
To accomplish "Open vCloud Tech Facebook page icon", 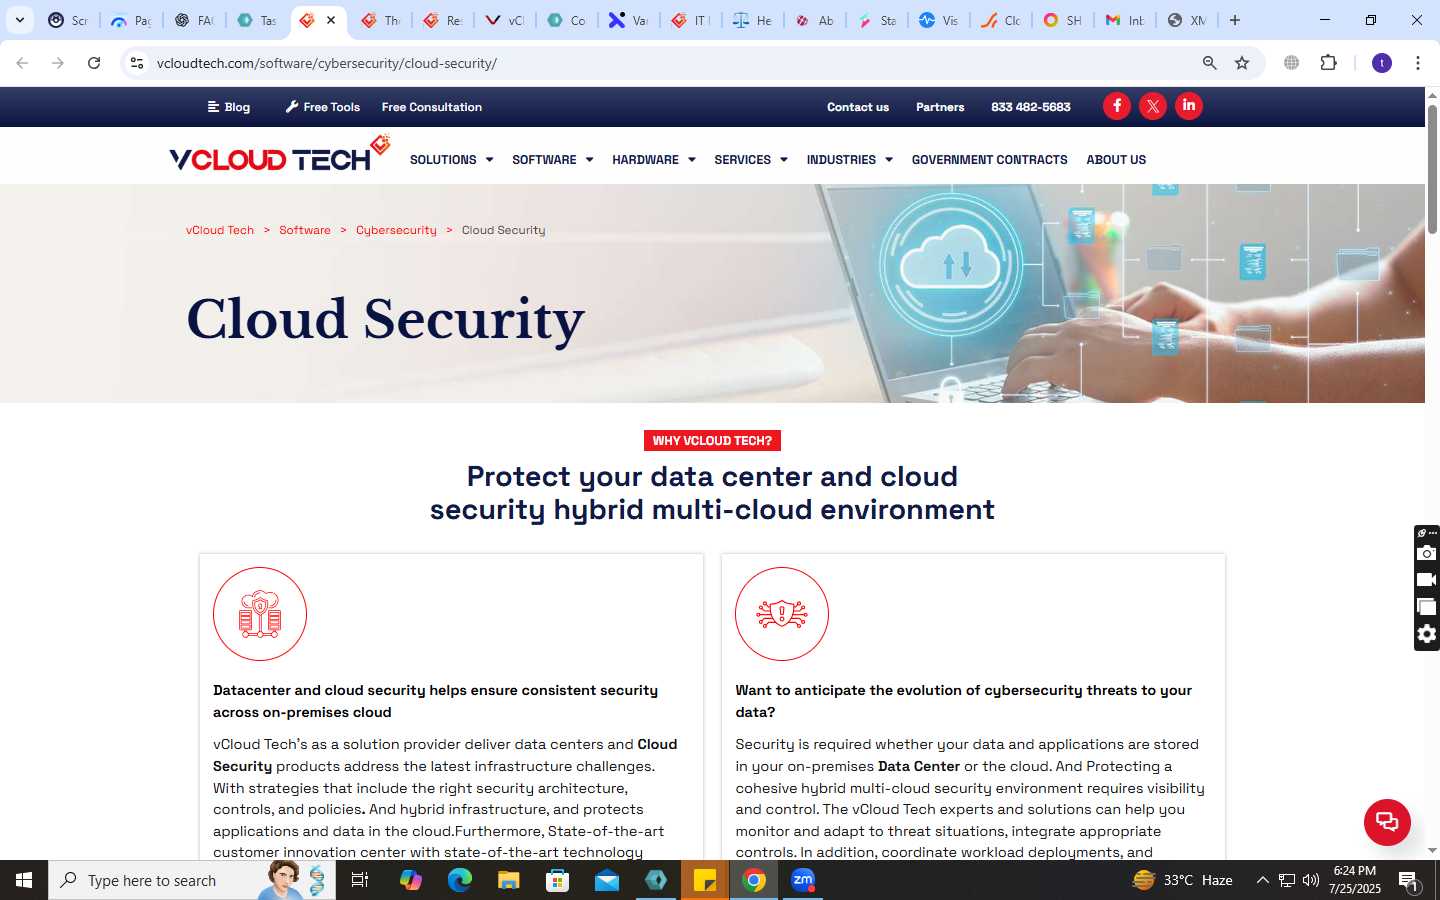I will coord(1117,106).
